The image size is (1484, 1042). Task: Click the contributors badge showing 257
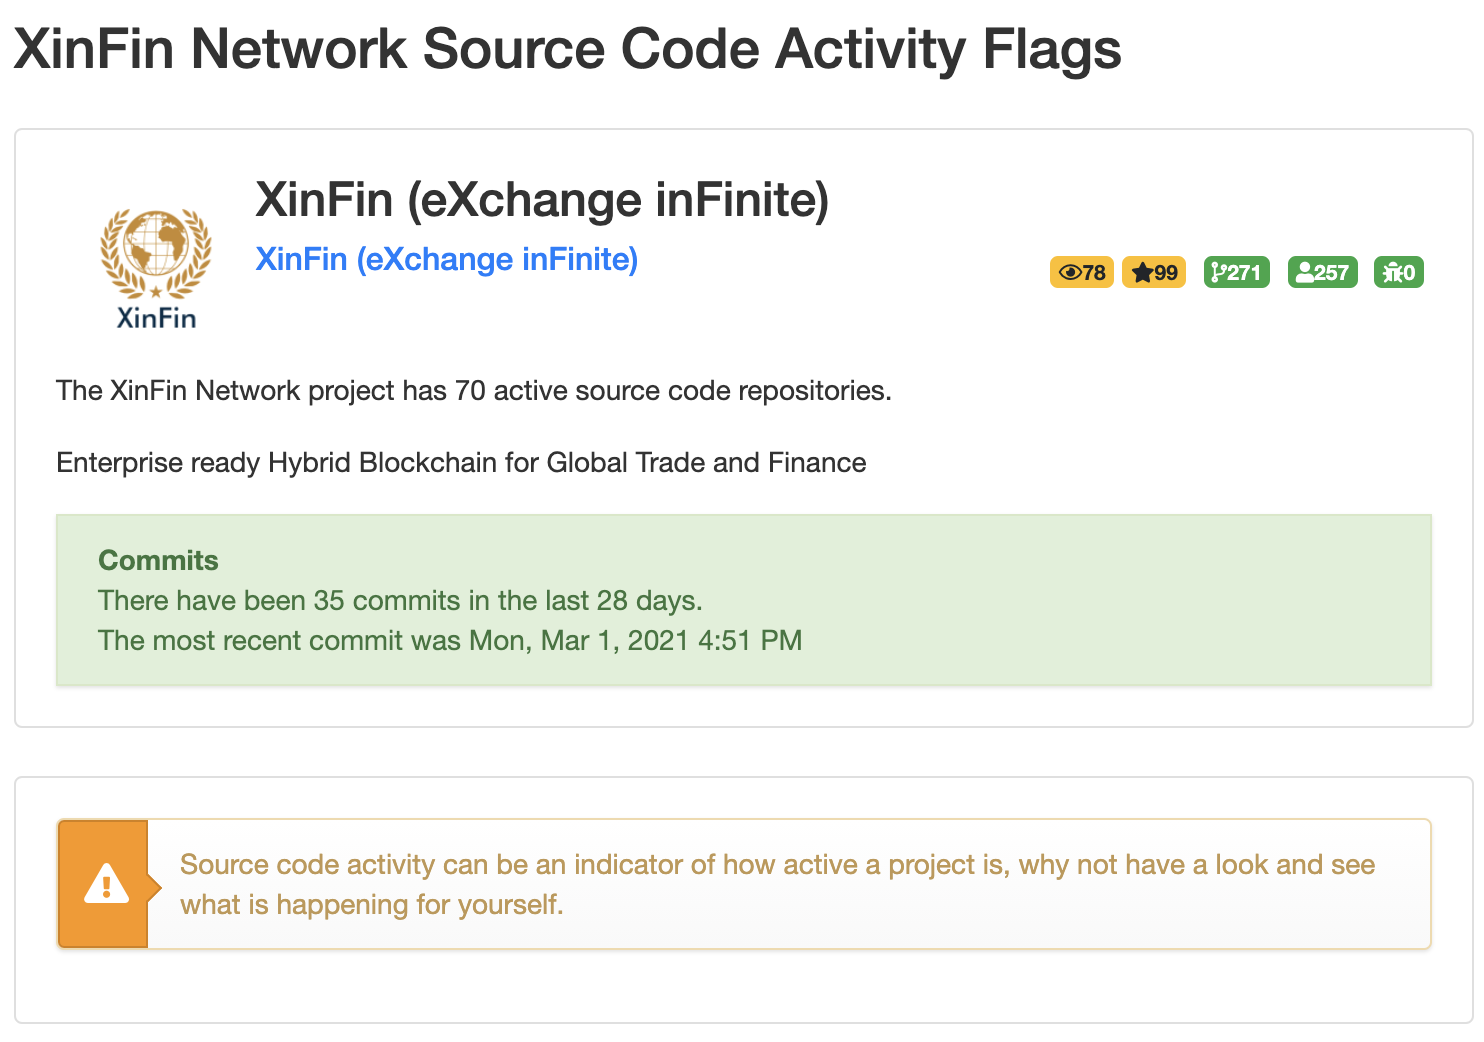click(1322, 272)
